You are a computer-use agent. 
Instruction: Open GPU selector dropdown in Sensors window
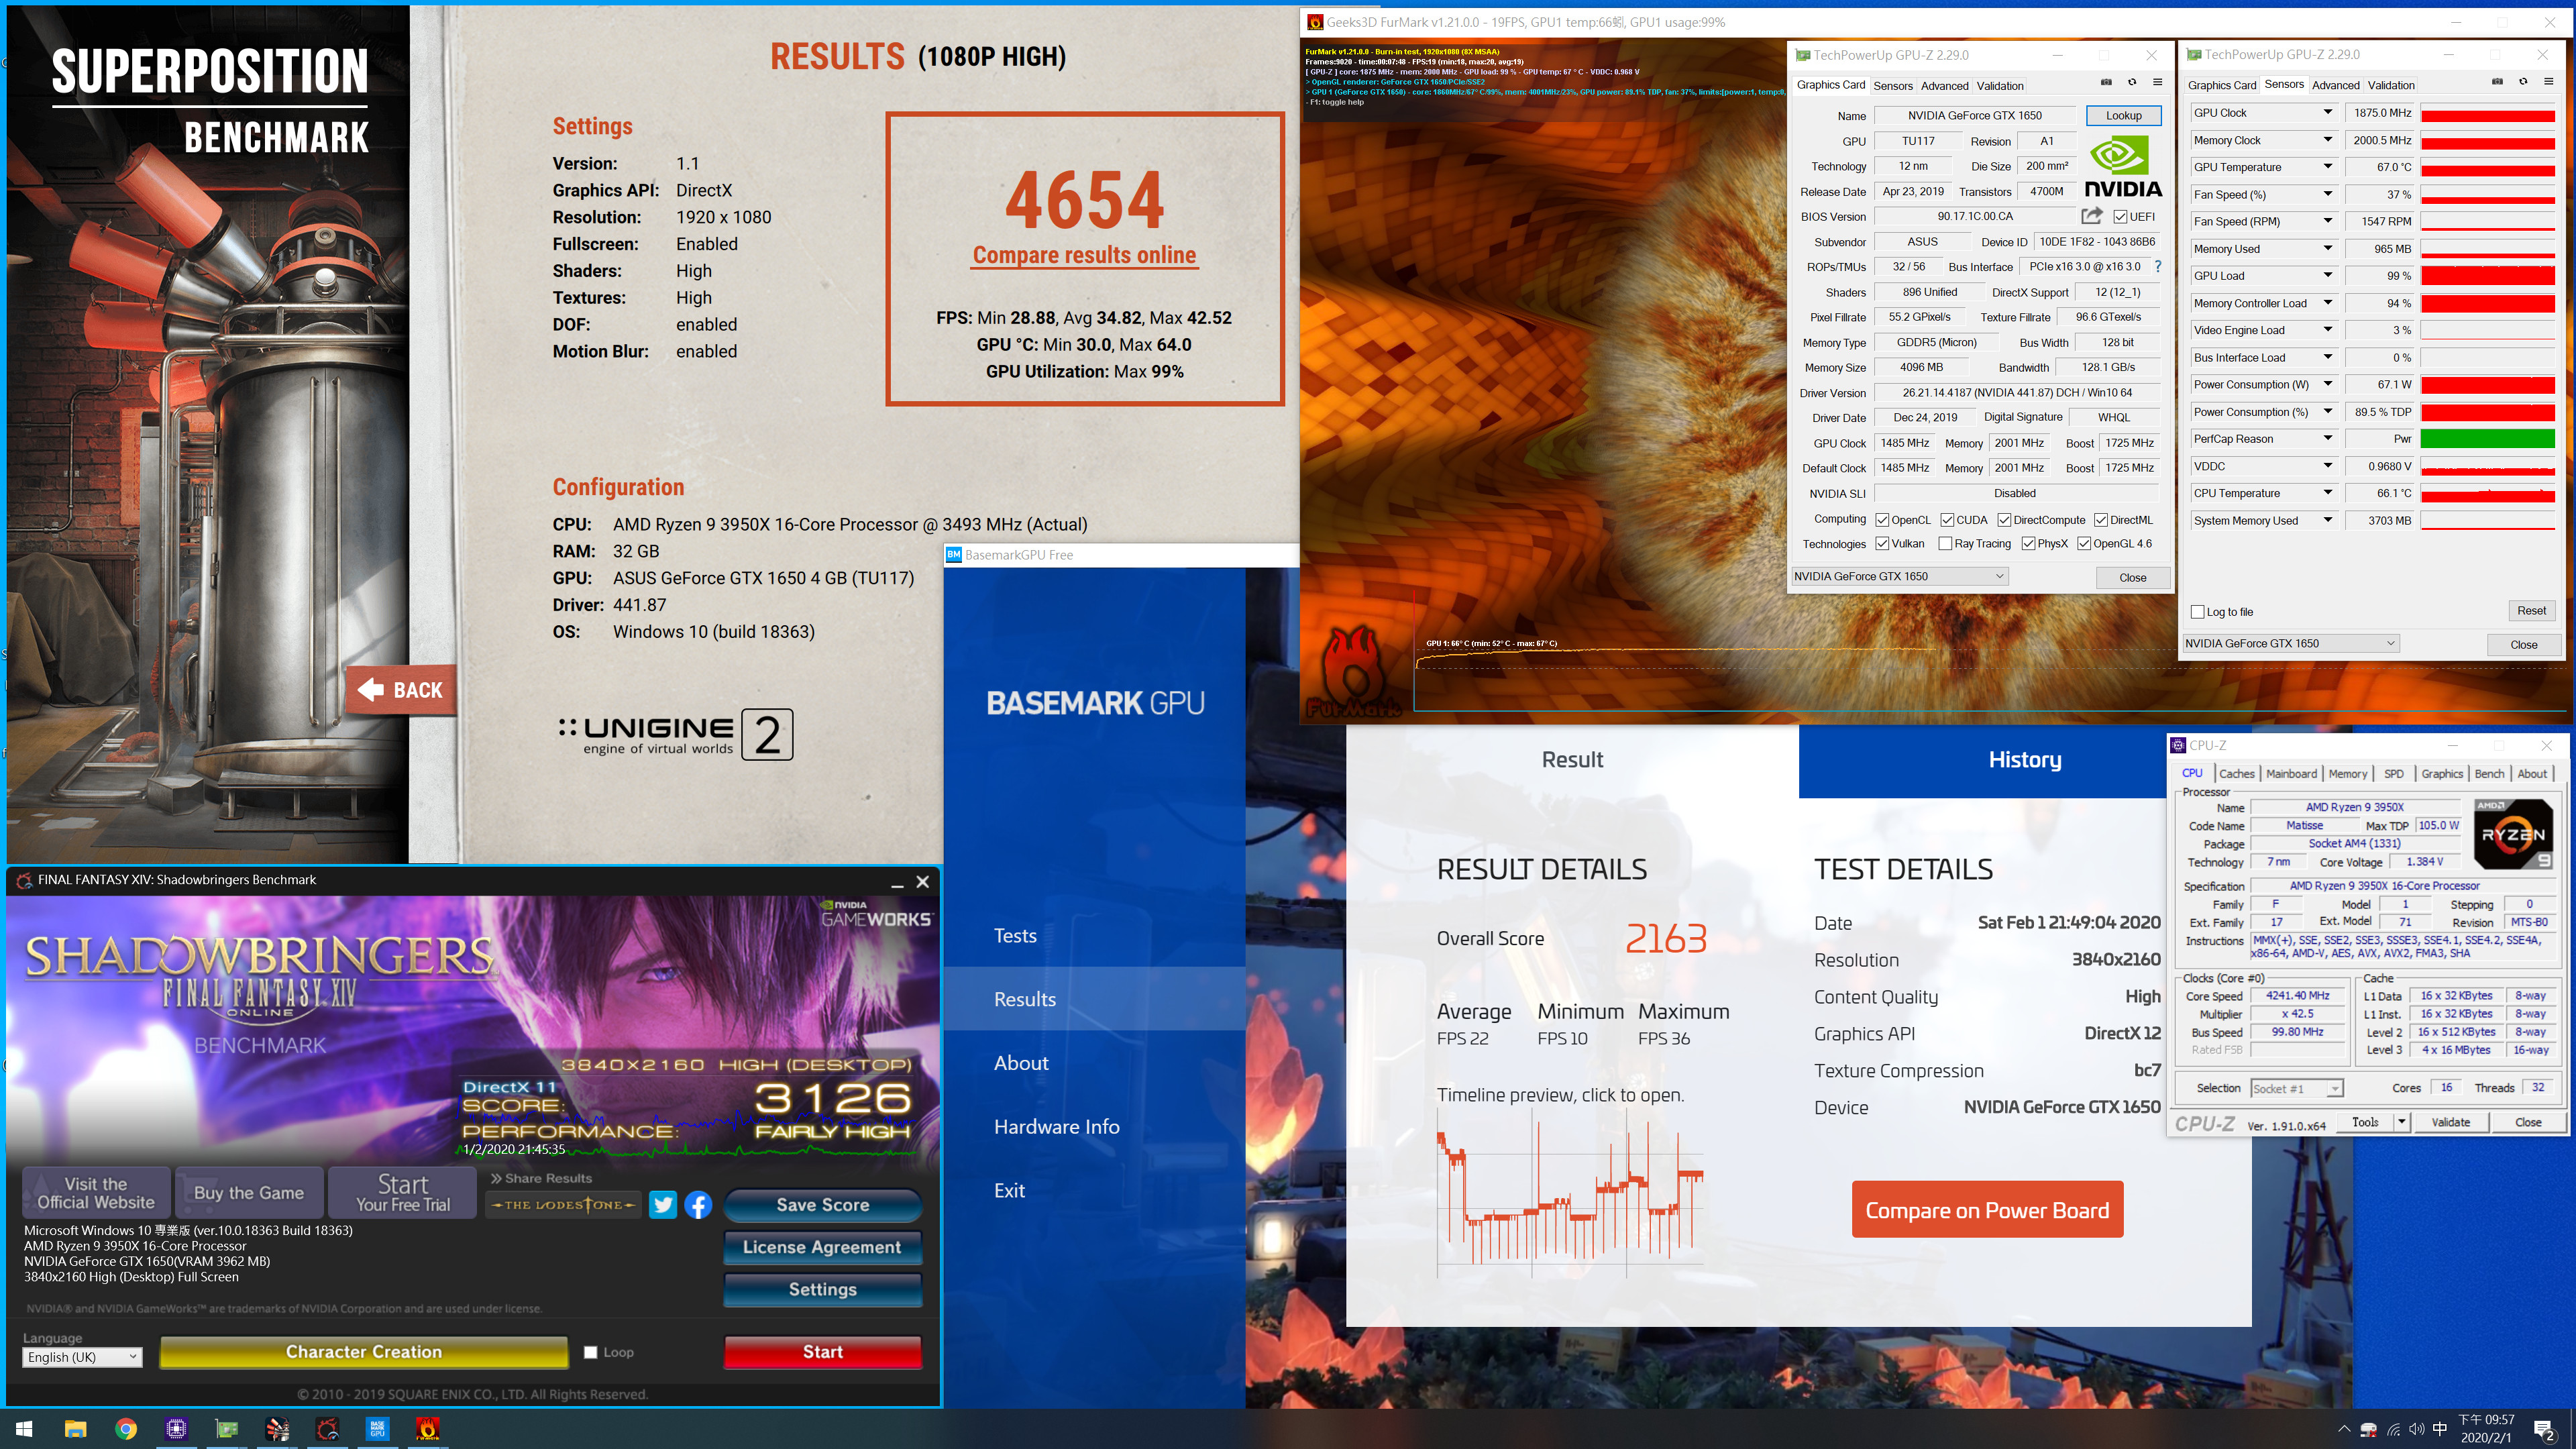[x=2291, y=643]
